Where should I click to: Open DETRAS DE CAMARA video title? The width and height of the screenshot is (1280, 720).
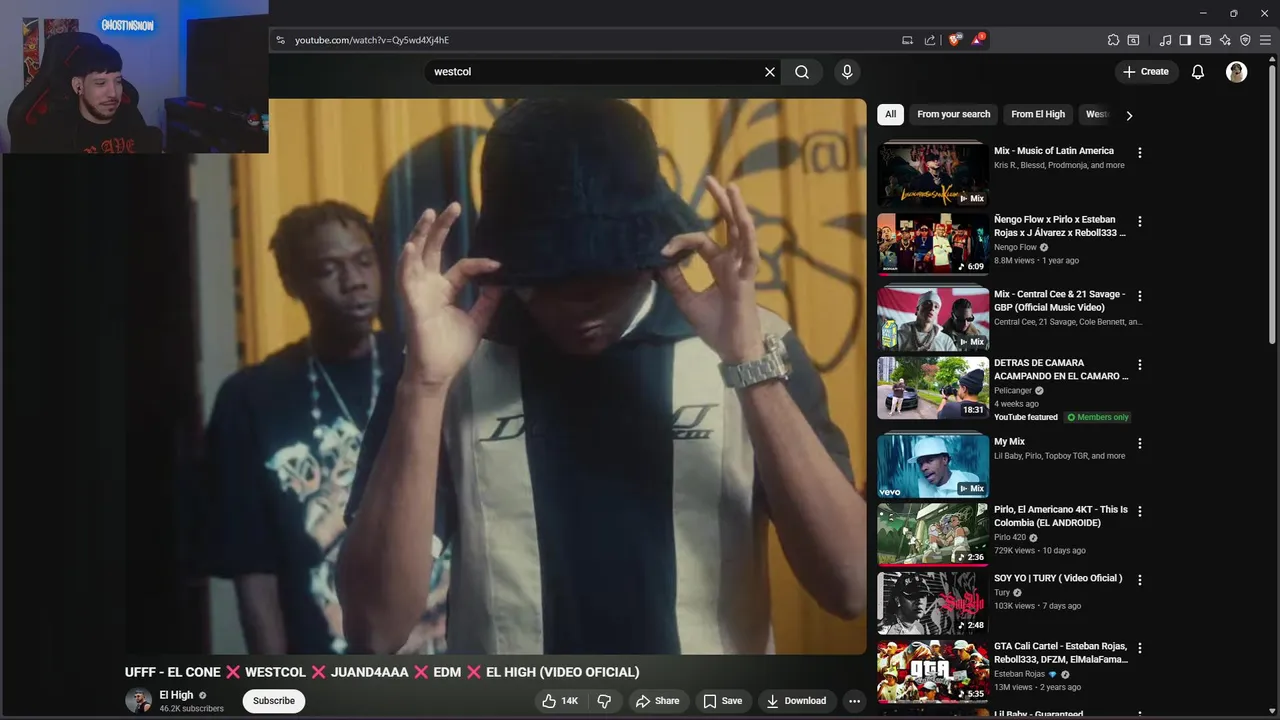click(x=1061, y=369)
